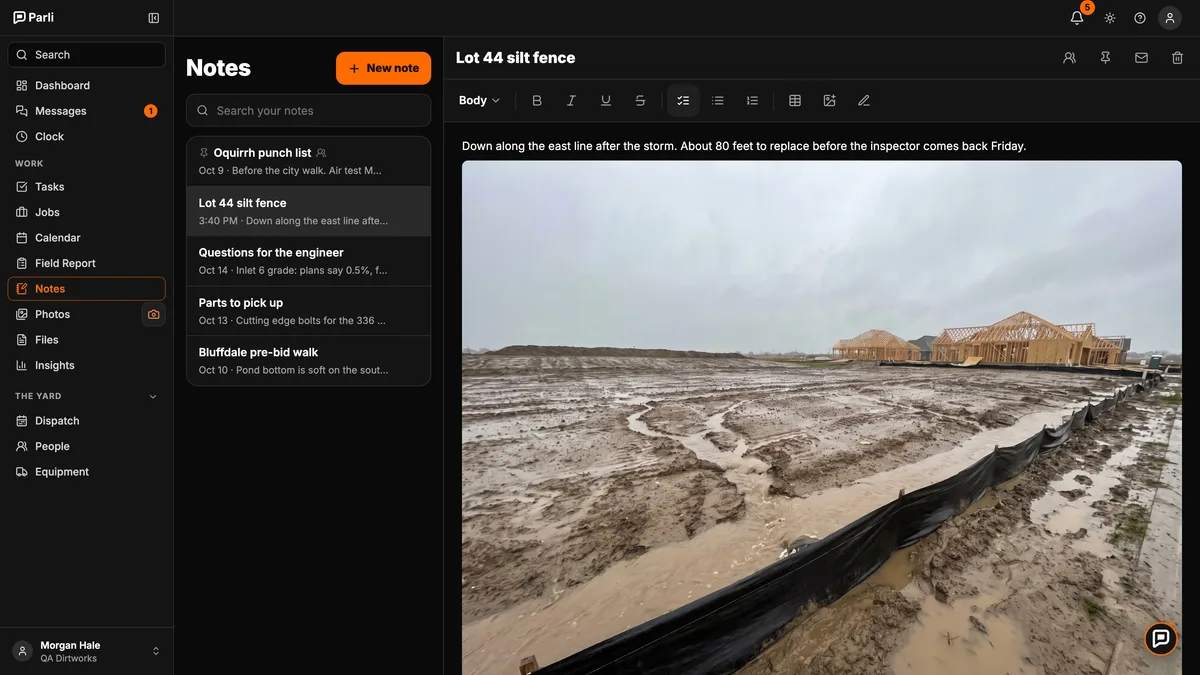
Task: Open Parts to pick up note
Action: click(309, 311)
